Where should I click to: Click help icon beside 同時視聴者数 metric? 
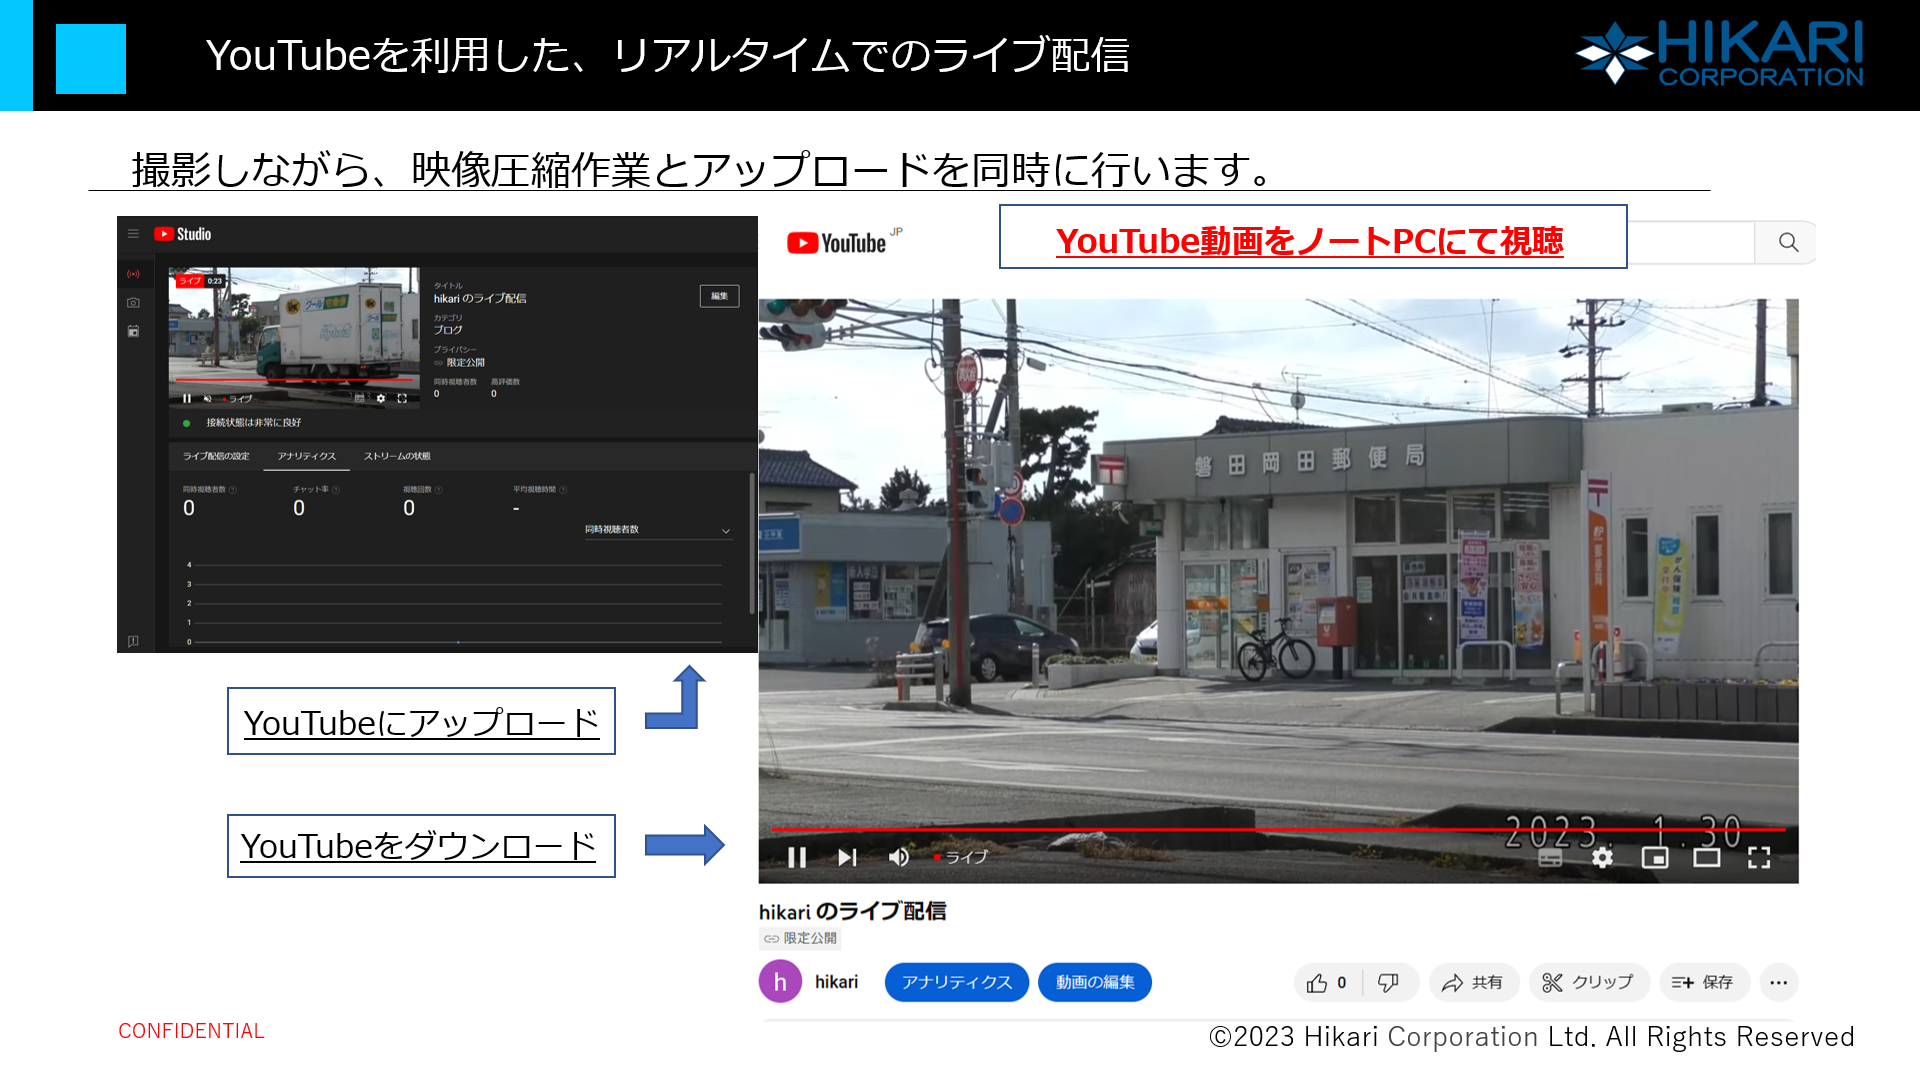[233, 490]
